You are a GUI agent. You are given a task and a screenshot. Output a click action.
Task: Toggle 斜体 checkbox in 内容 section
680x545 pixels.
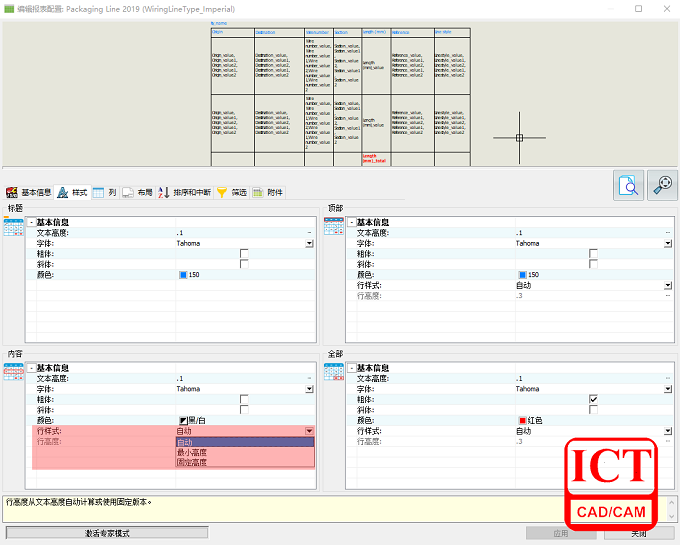coord(244,410)
